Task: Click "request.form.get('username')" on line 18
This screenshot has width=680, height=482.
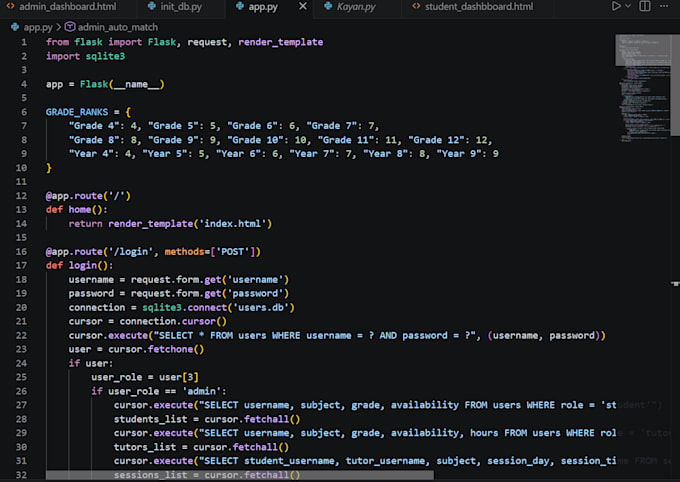Action: click(210, 279)
